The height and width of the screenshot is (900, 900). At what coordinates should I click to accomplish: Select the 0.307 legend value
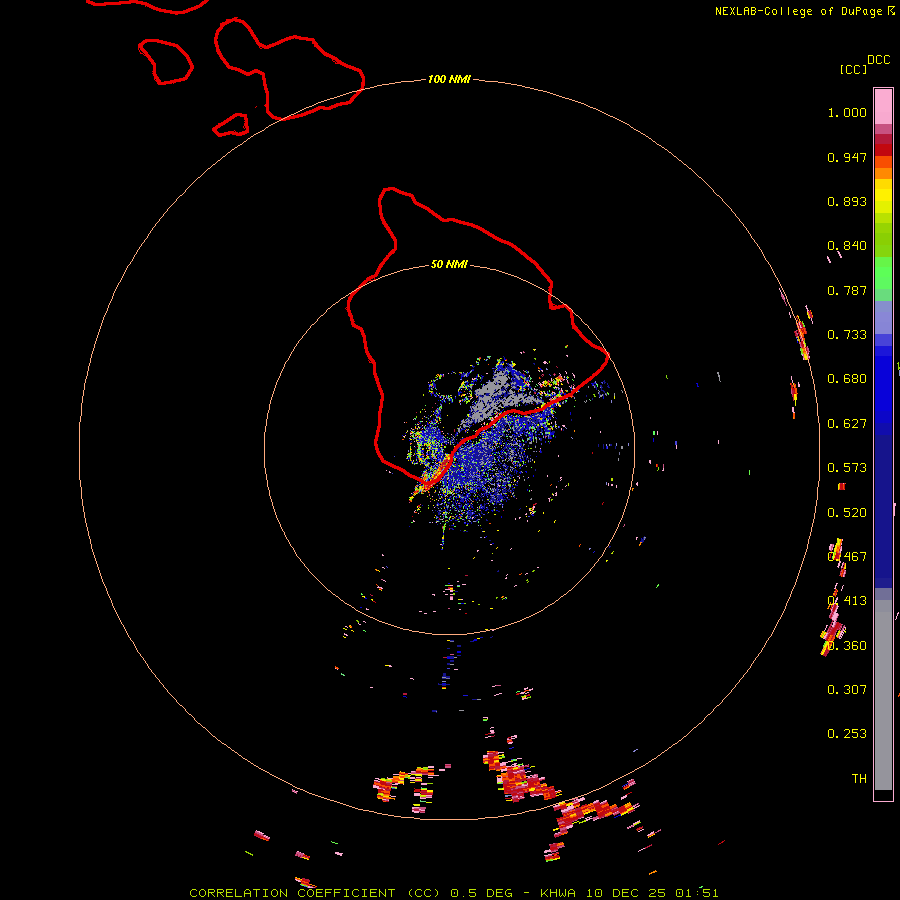(847, 690)
